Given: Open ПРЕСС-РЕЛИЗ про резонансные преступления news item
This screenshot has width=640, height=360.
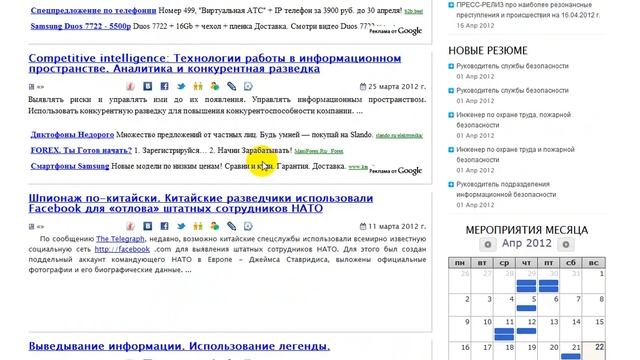Looking at the screenshot, I should tap(528, 10).
